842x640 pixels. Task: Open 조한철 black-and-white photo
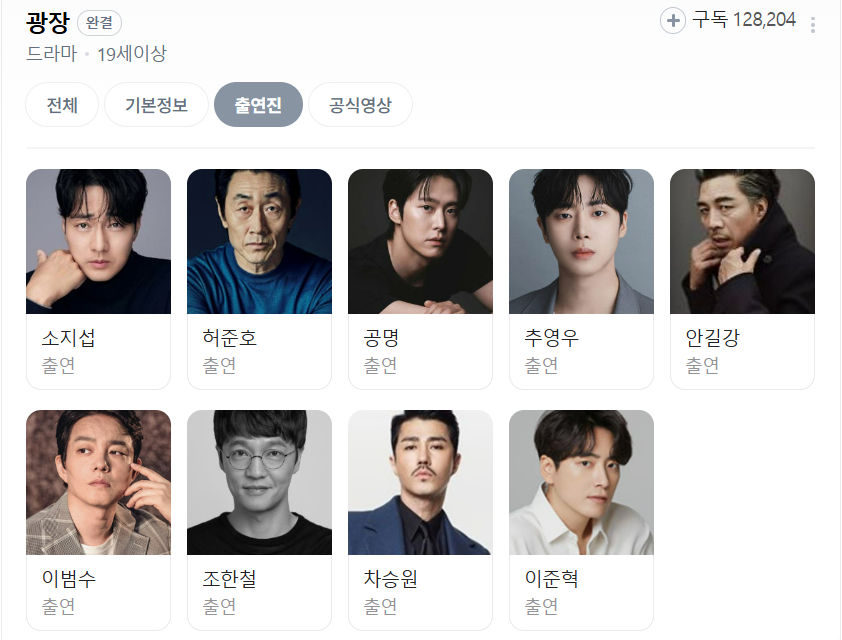coord(259,482)
